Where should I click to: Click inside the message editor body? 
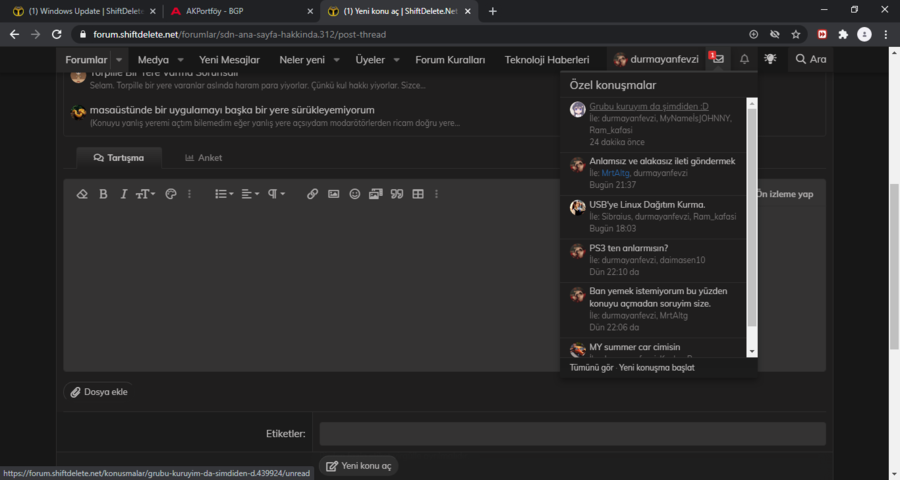coord(311,290)
